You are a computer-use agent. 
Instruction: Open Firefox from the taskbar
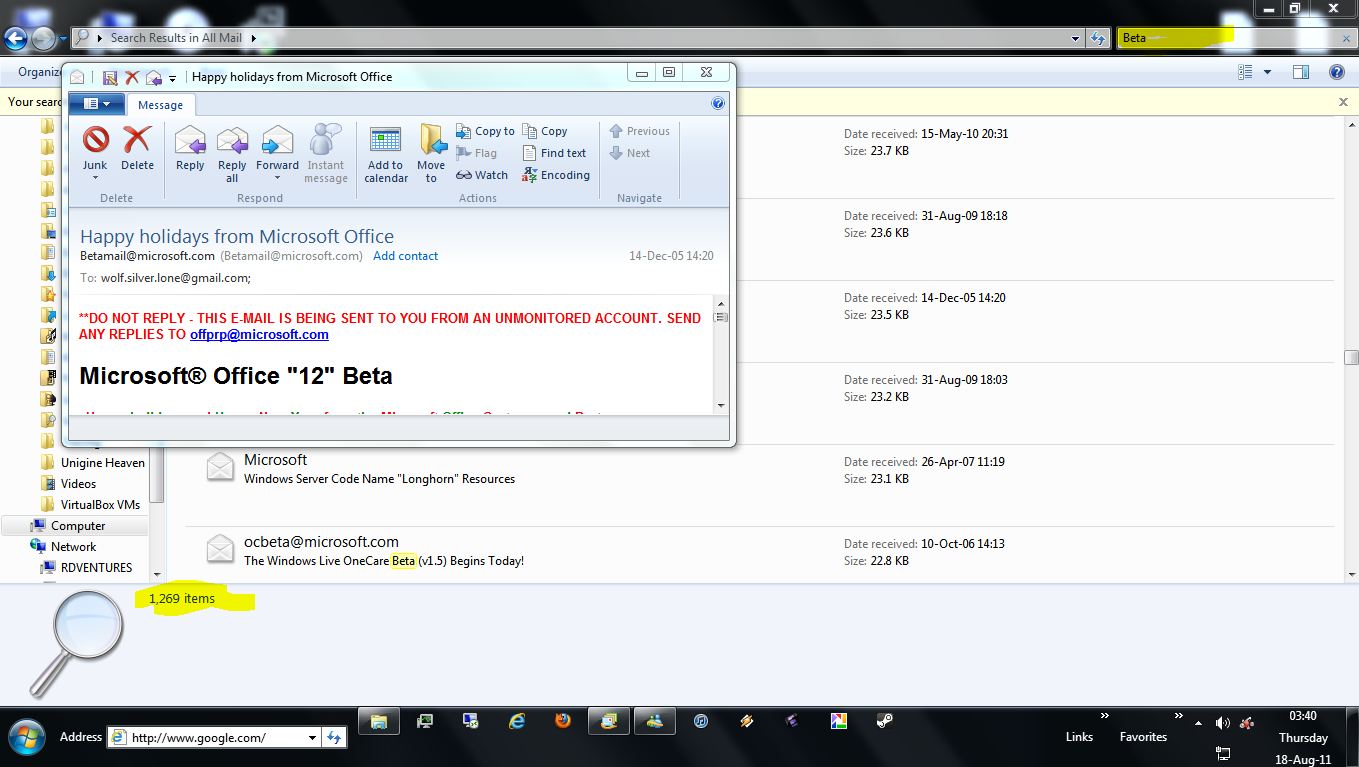coord(562,721)
